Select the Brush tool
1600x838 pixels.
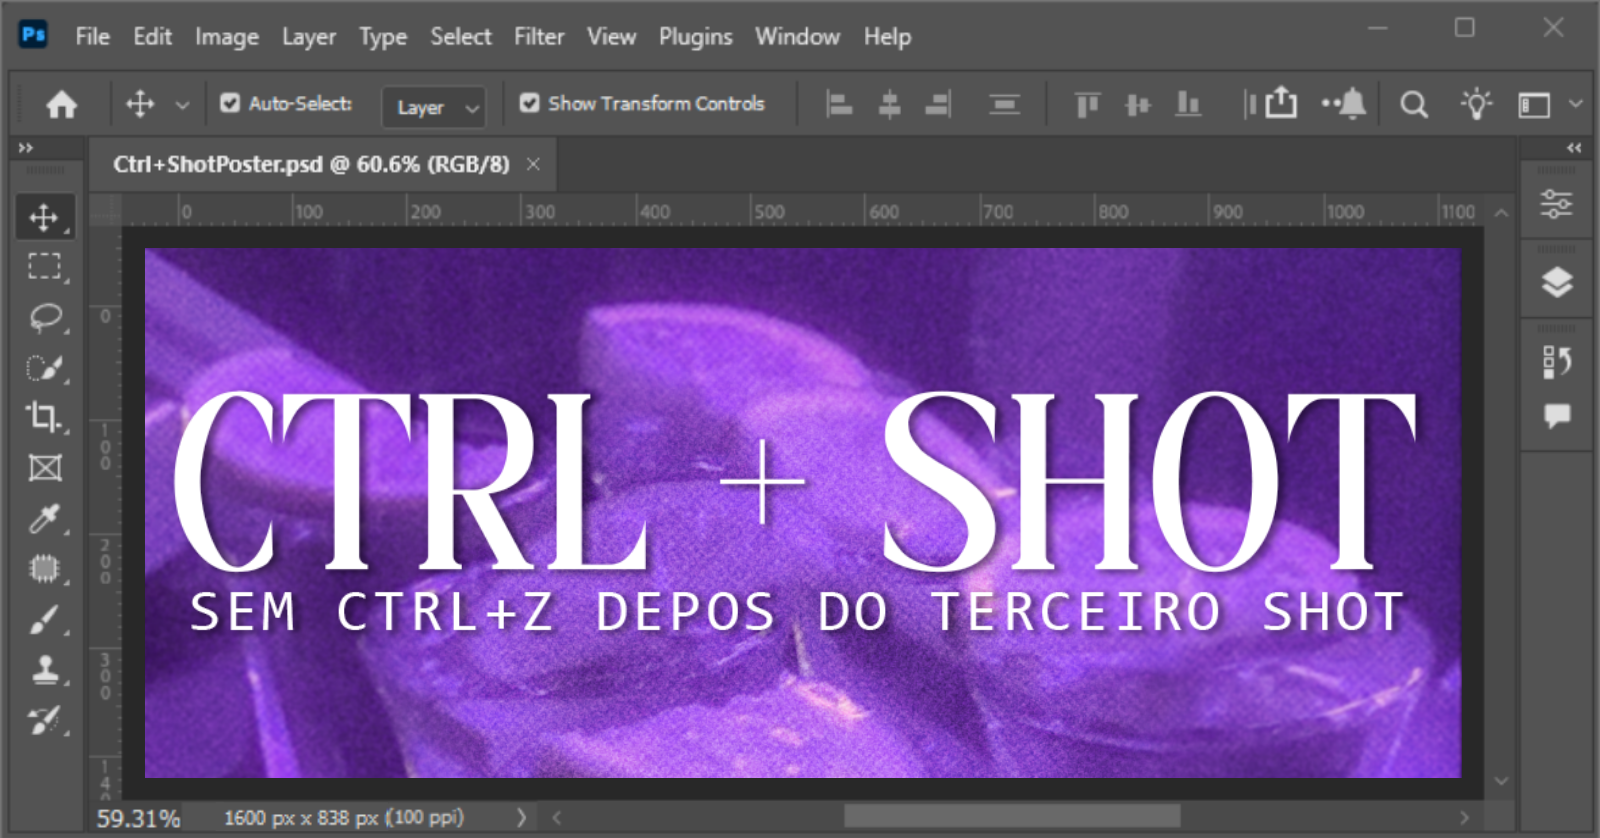tap(44, 619)
